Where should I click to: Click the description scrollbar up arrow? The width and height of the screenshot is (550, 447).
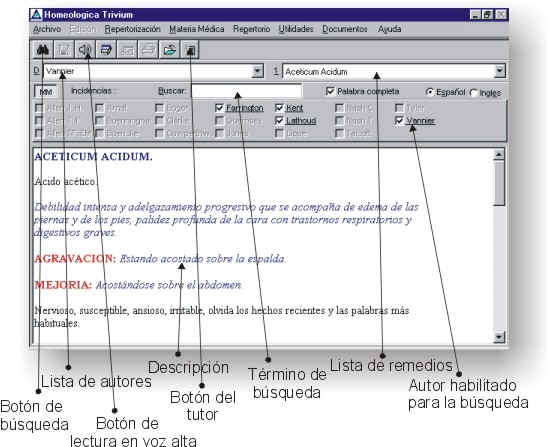(x=499, y=154)
